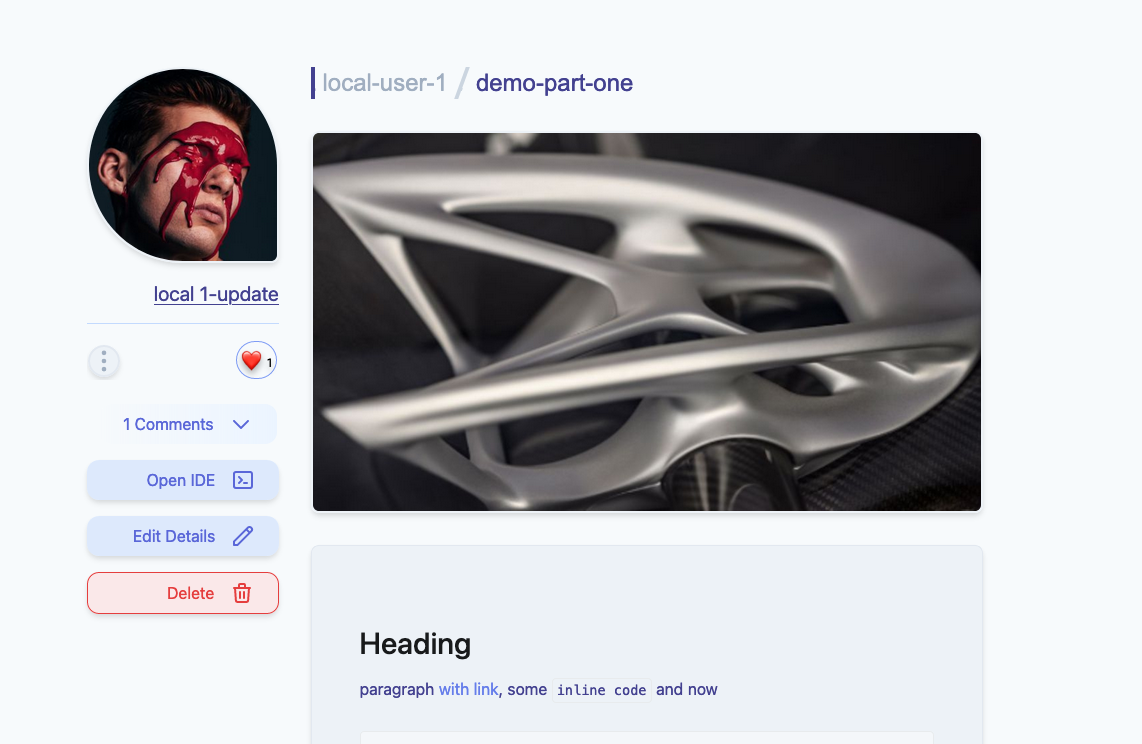Click the Open IDE button label
Screen dimensions: 1142x744
[x=181, y=480]
